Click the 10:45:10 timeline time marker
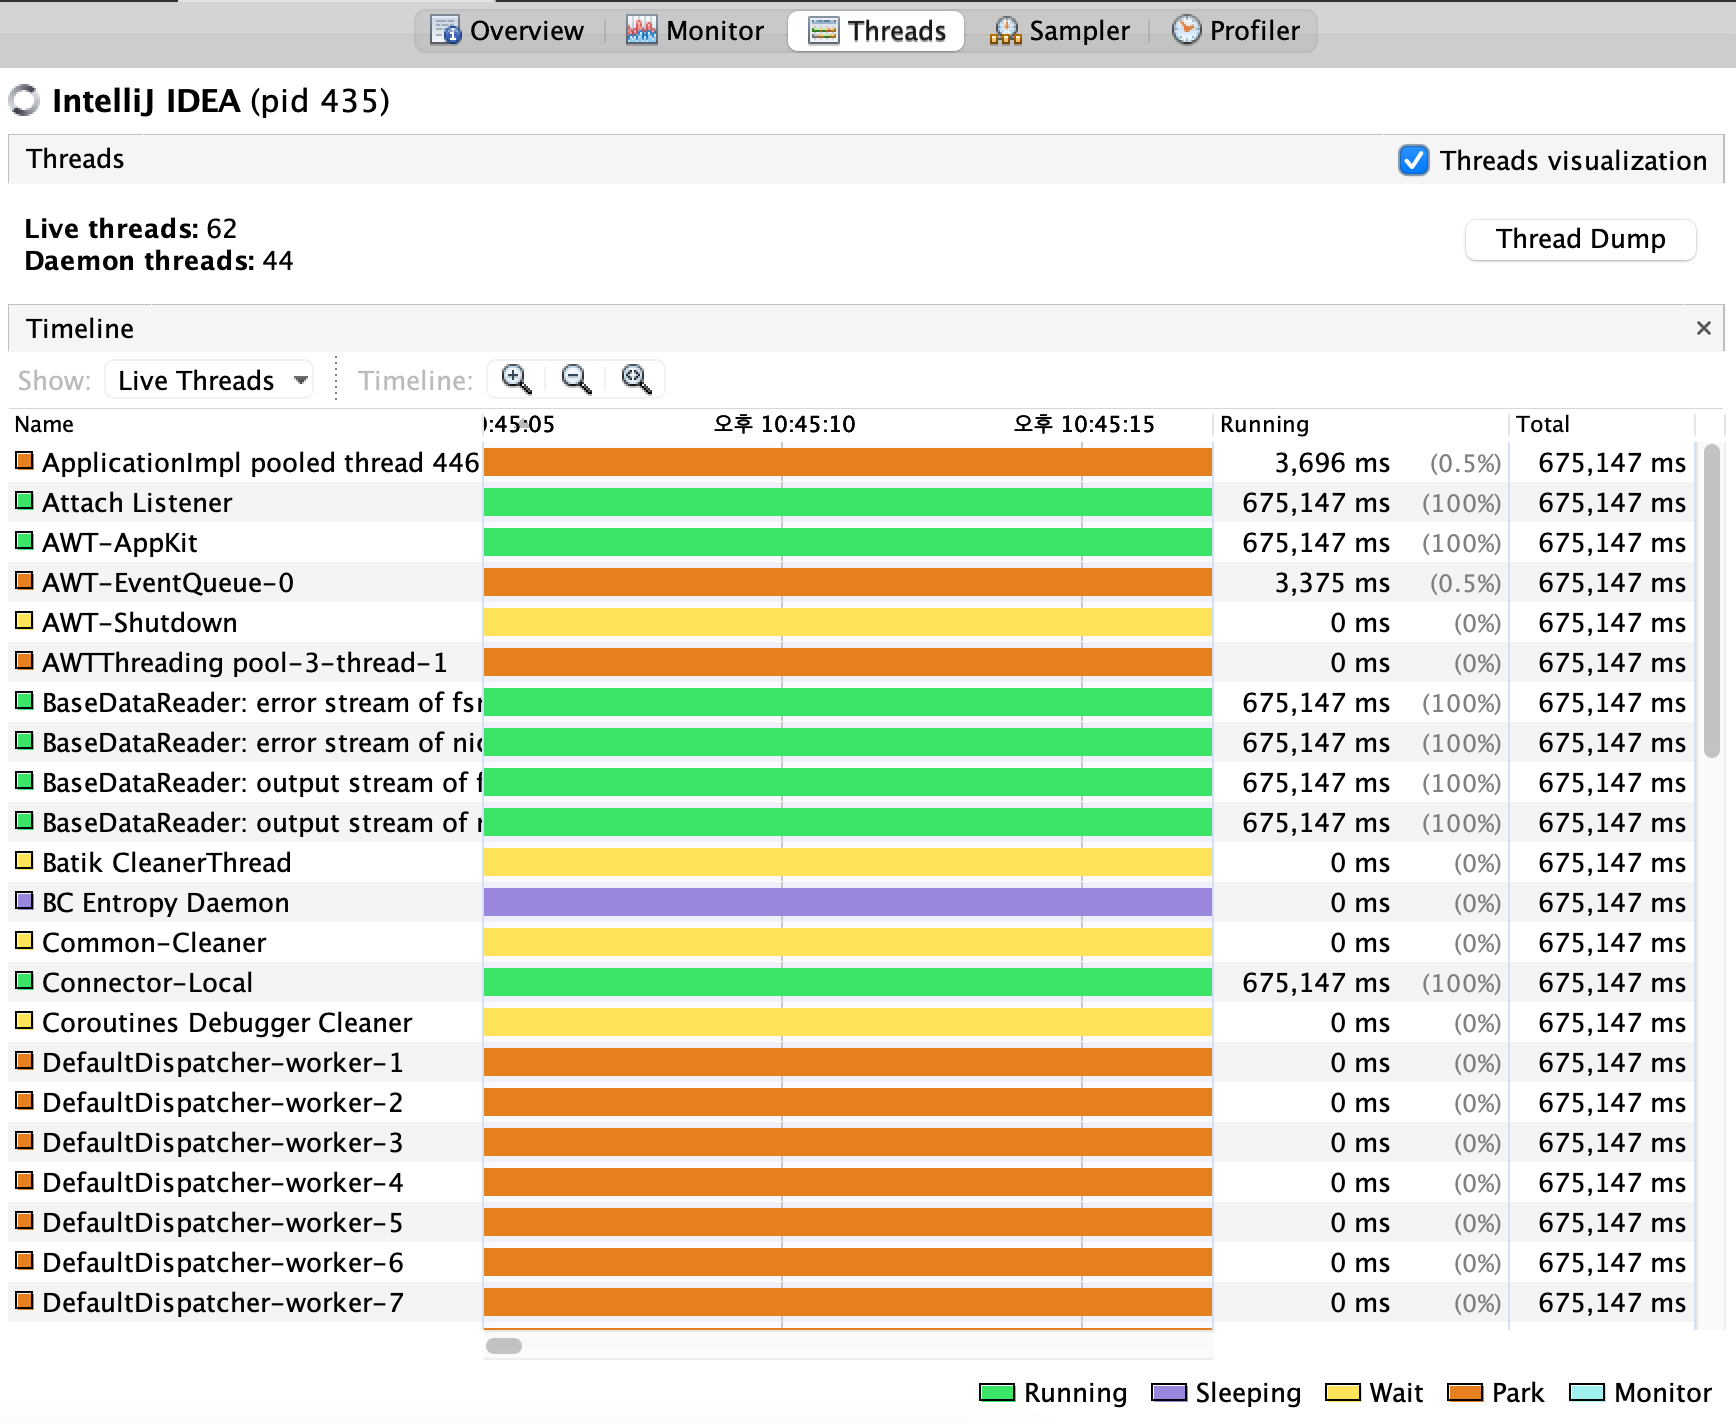 pos(784,424)
